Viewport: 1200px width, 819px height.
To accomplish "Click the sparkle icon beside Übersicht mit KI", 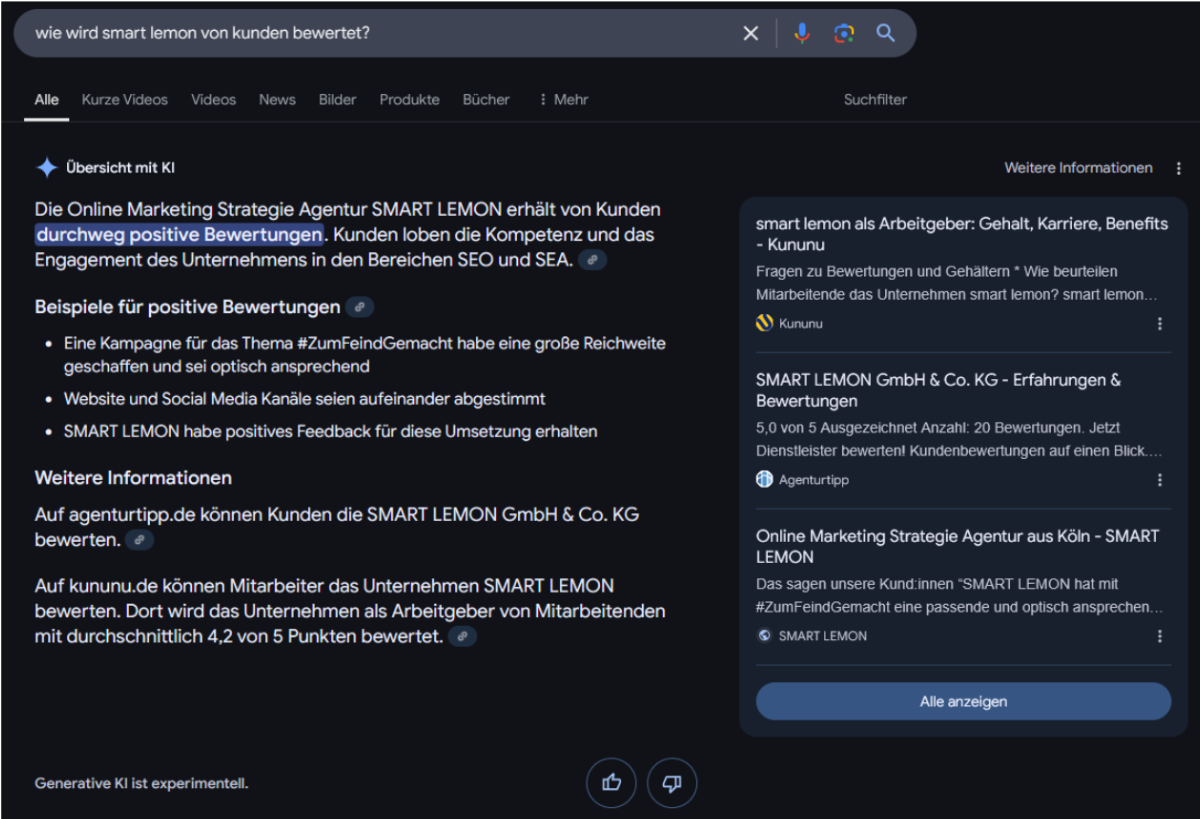I will (47, 168).
